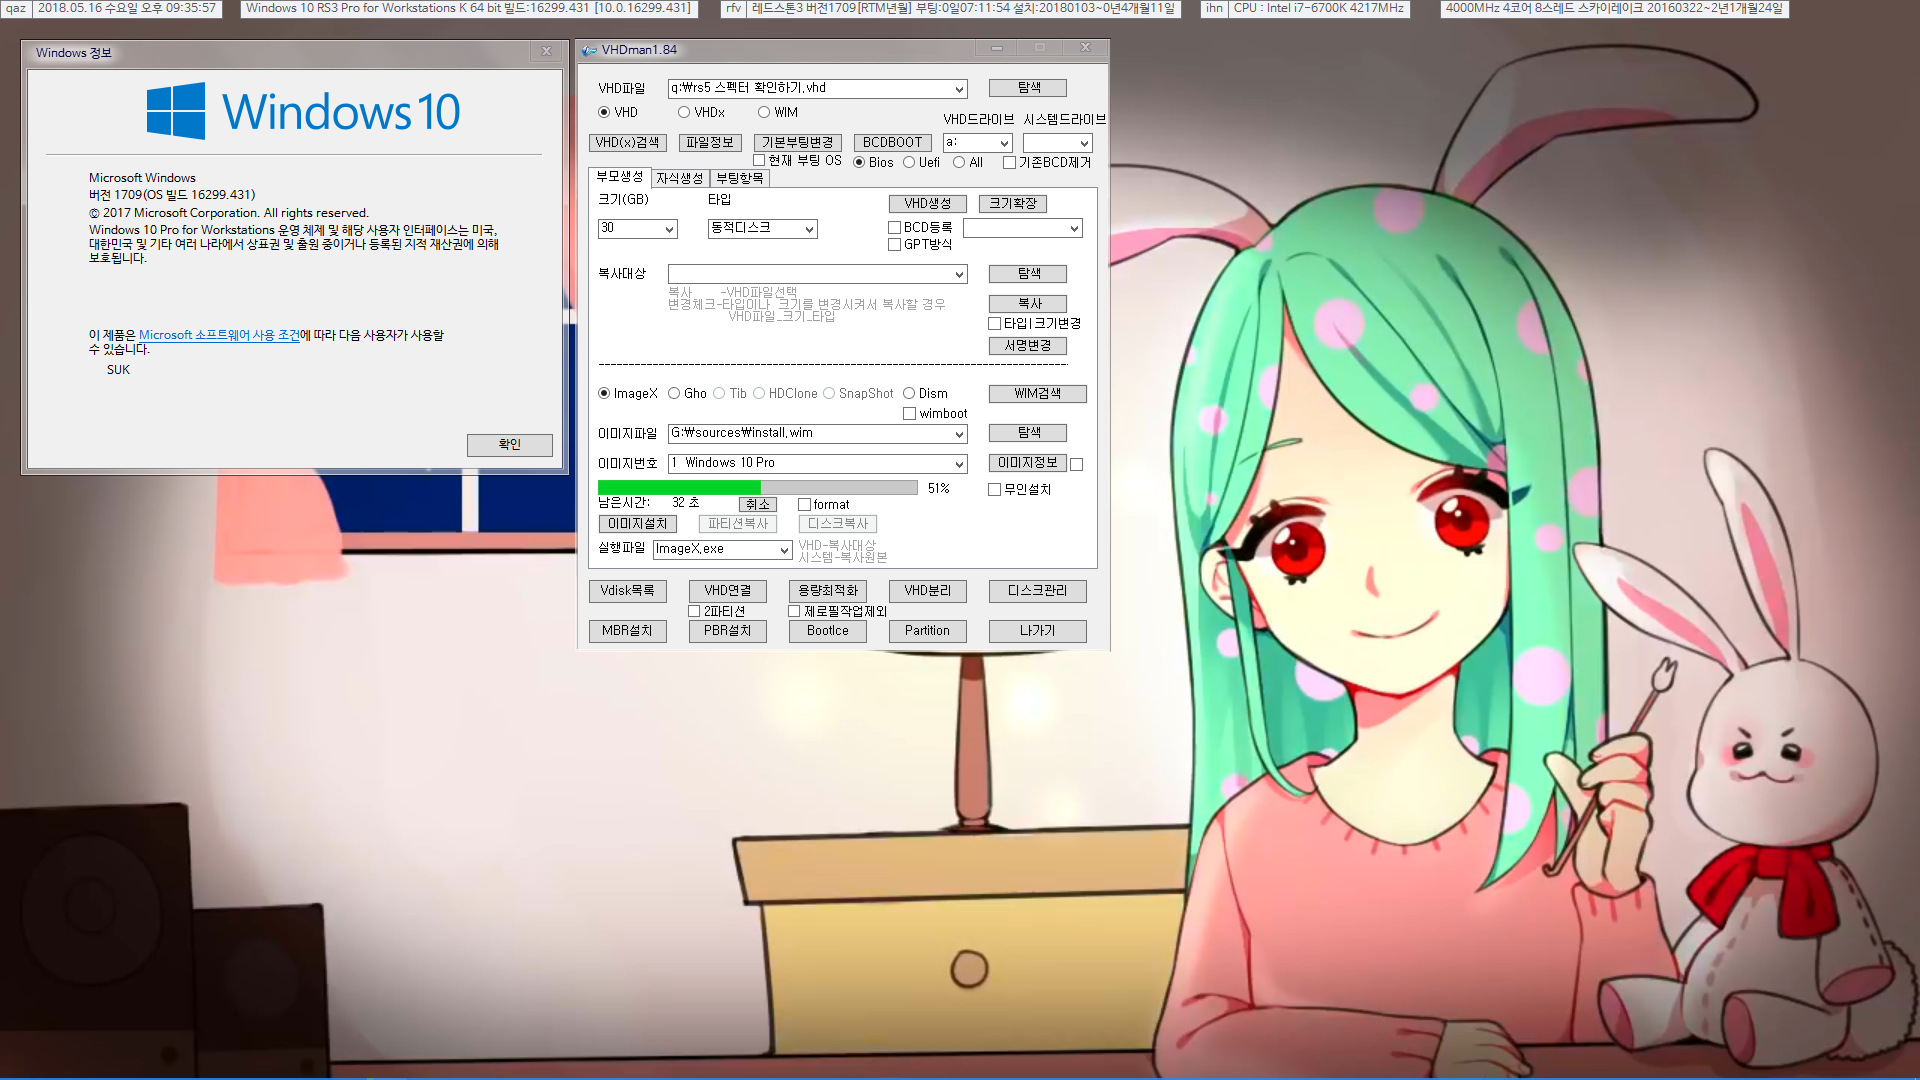Click the 서명변경 button
The image size is (1920, 1080).
1028,346
